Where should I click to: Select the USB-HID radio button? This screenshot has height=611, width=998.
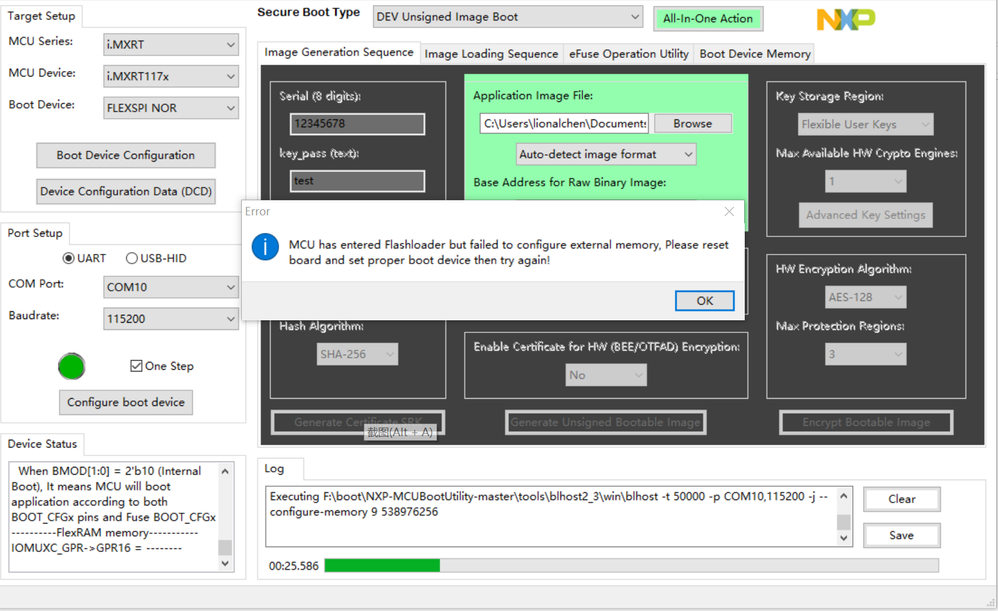coord(132,258)
